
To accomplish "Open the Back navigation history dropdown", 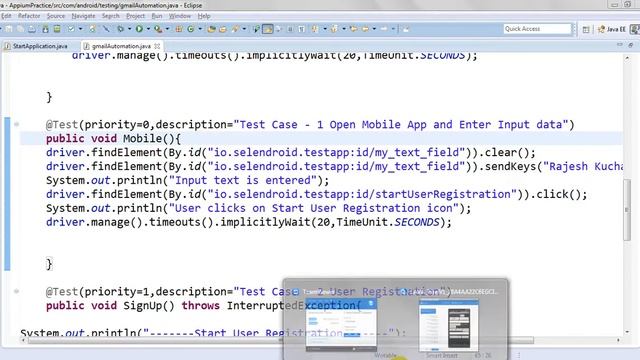I will click(x=374, y=29).
